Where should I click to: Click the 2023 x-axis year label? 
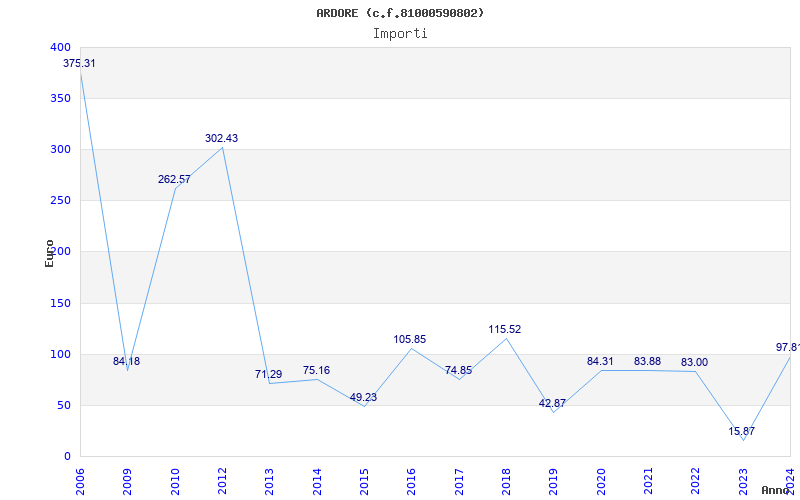(x=743, y=482)
